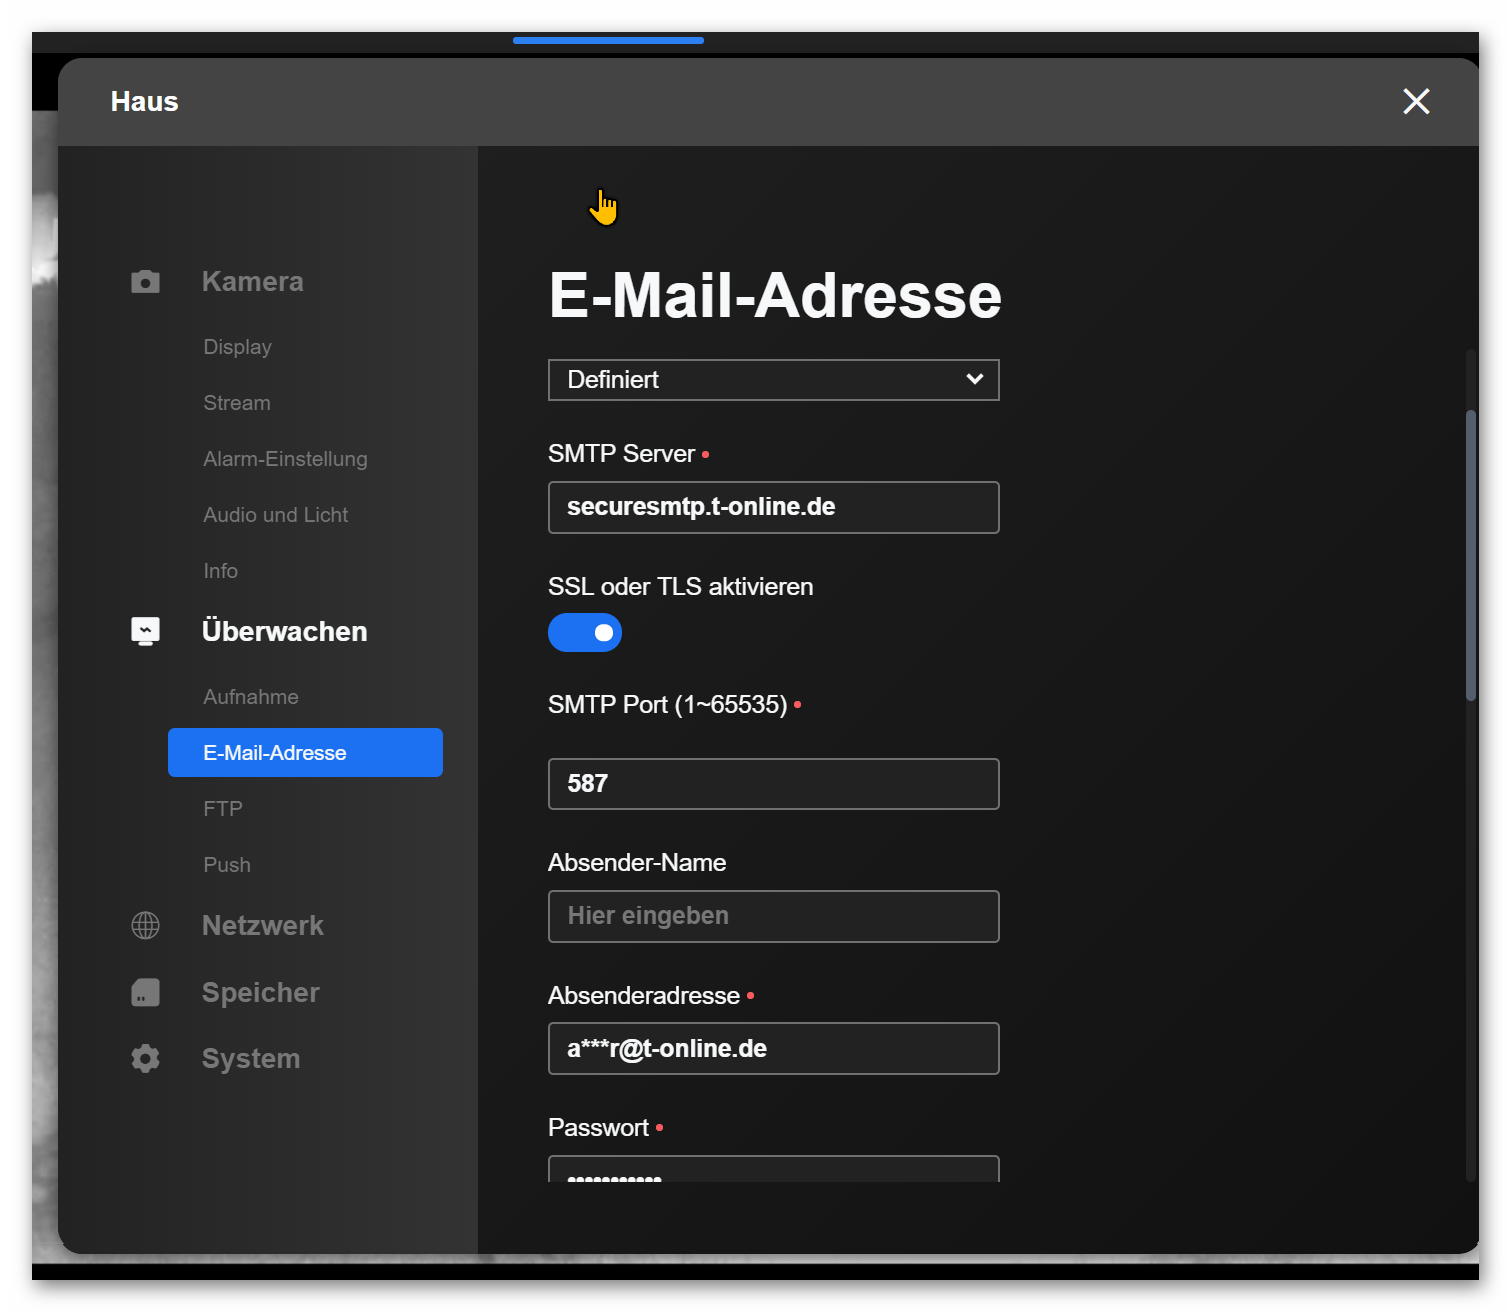Go to Stream settings
Image resolution: width=1511 pixels, height=1312 pixels.
(x=237, y=403)
